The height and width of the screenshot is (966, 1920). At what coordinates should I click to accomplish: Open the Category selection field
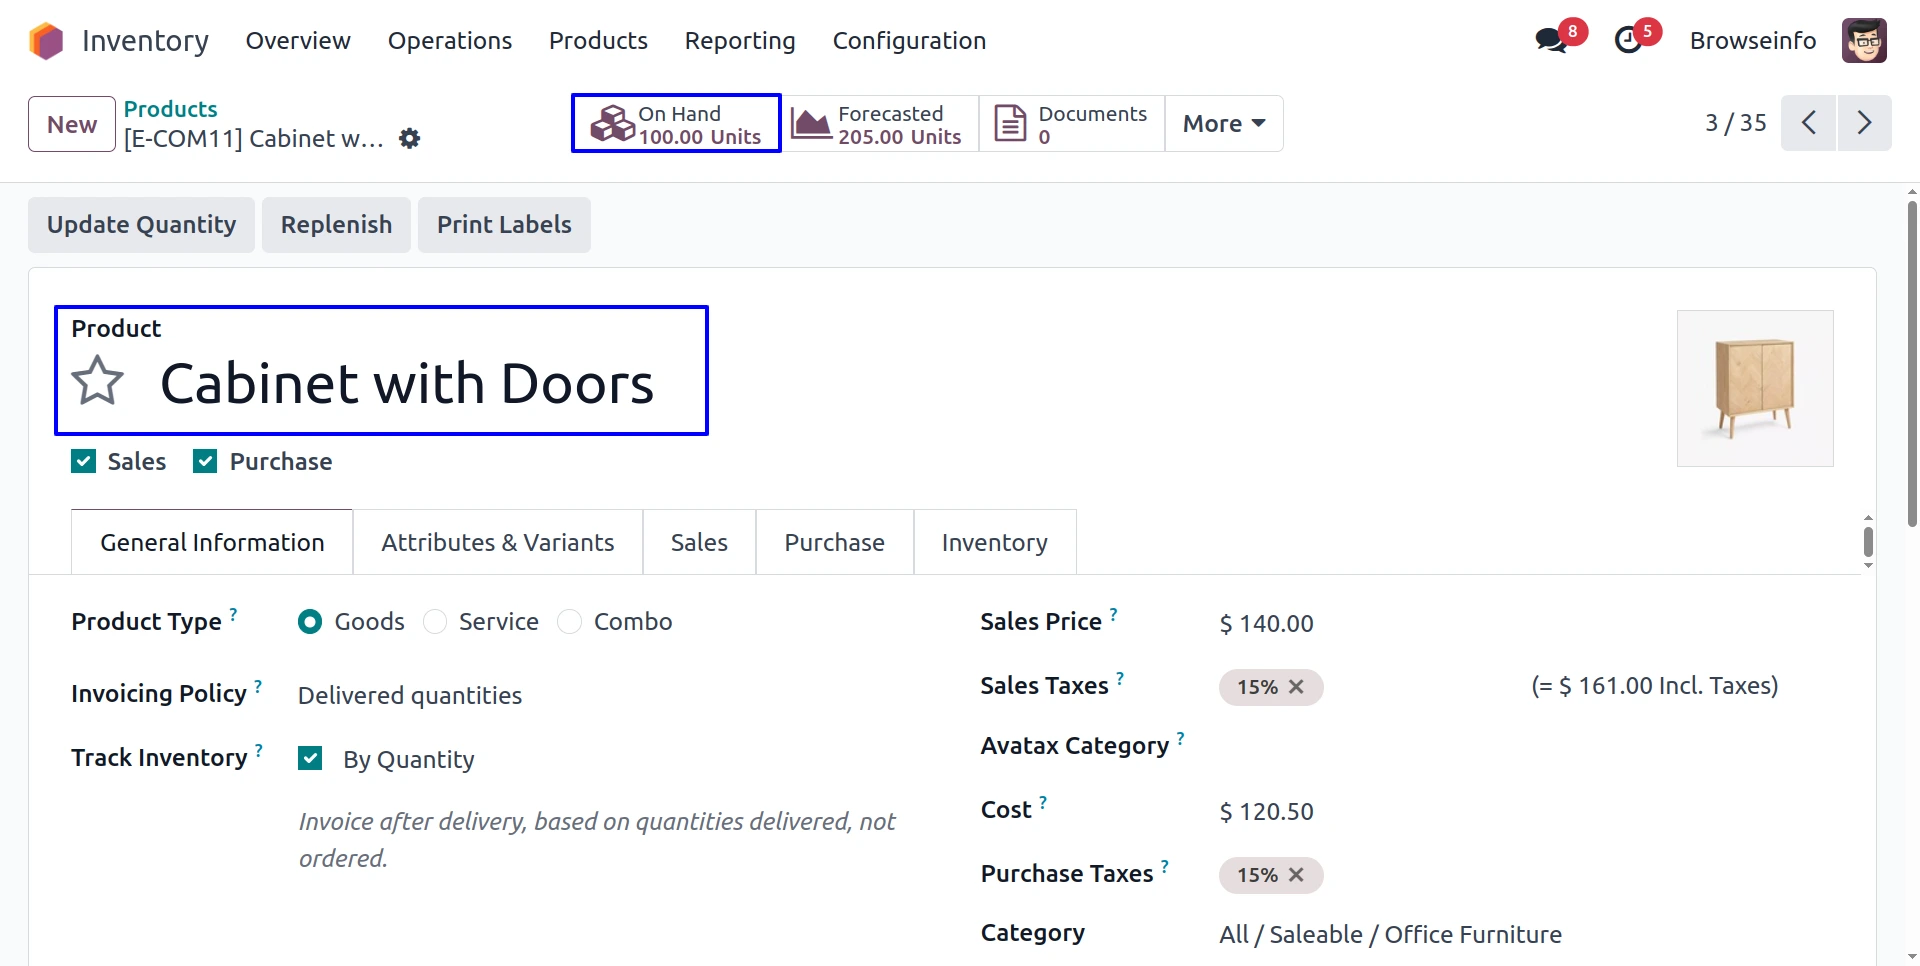pos(1390,935)
